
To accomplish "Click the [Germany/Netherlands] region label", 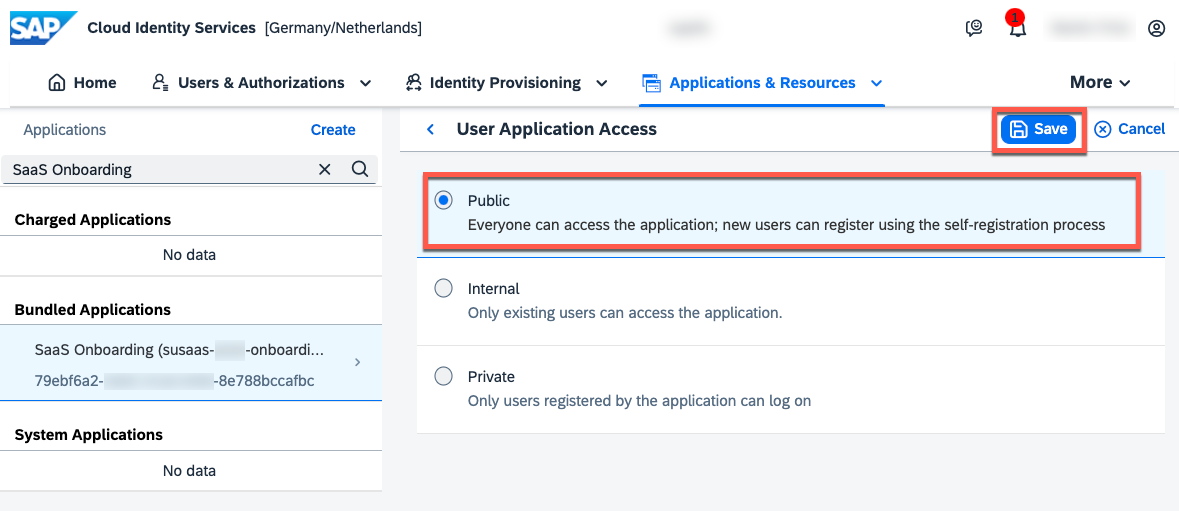I will [343, 29].
